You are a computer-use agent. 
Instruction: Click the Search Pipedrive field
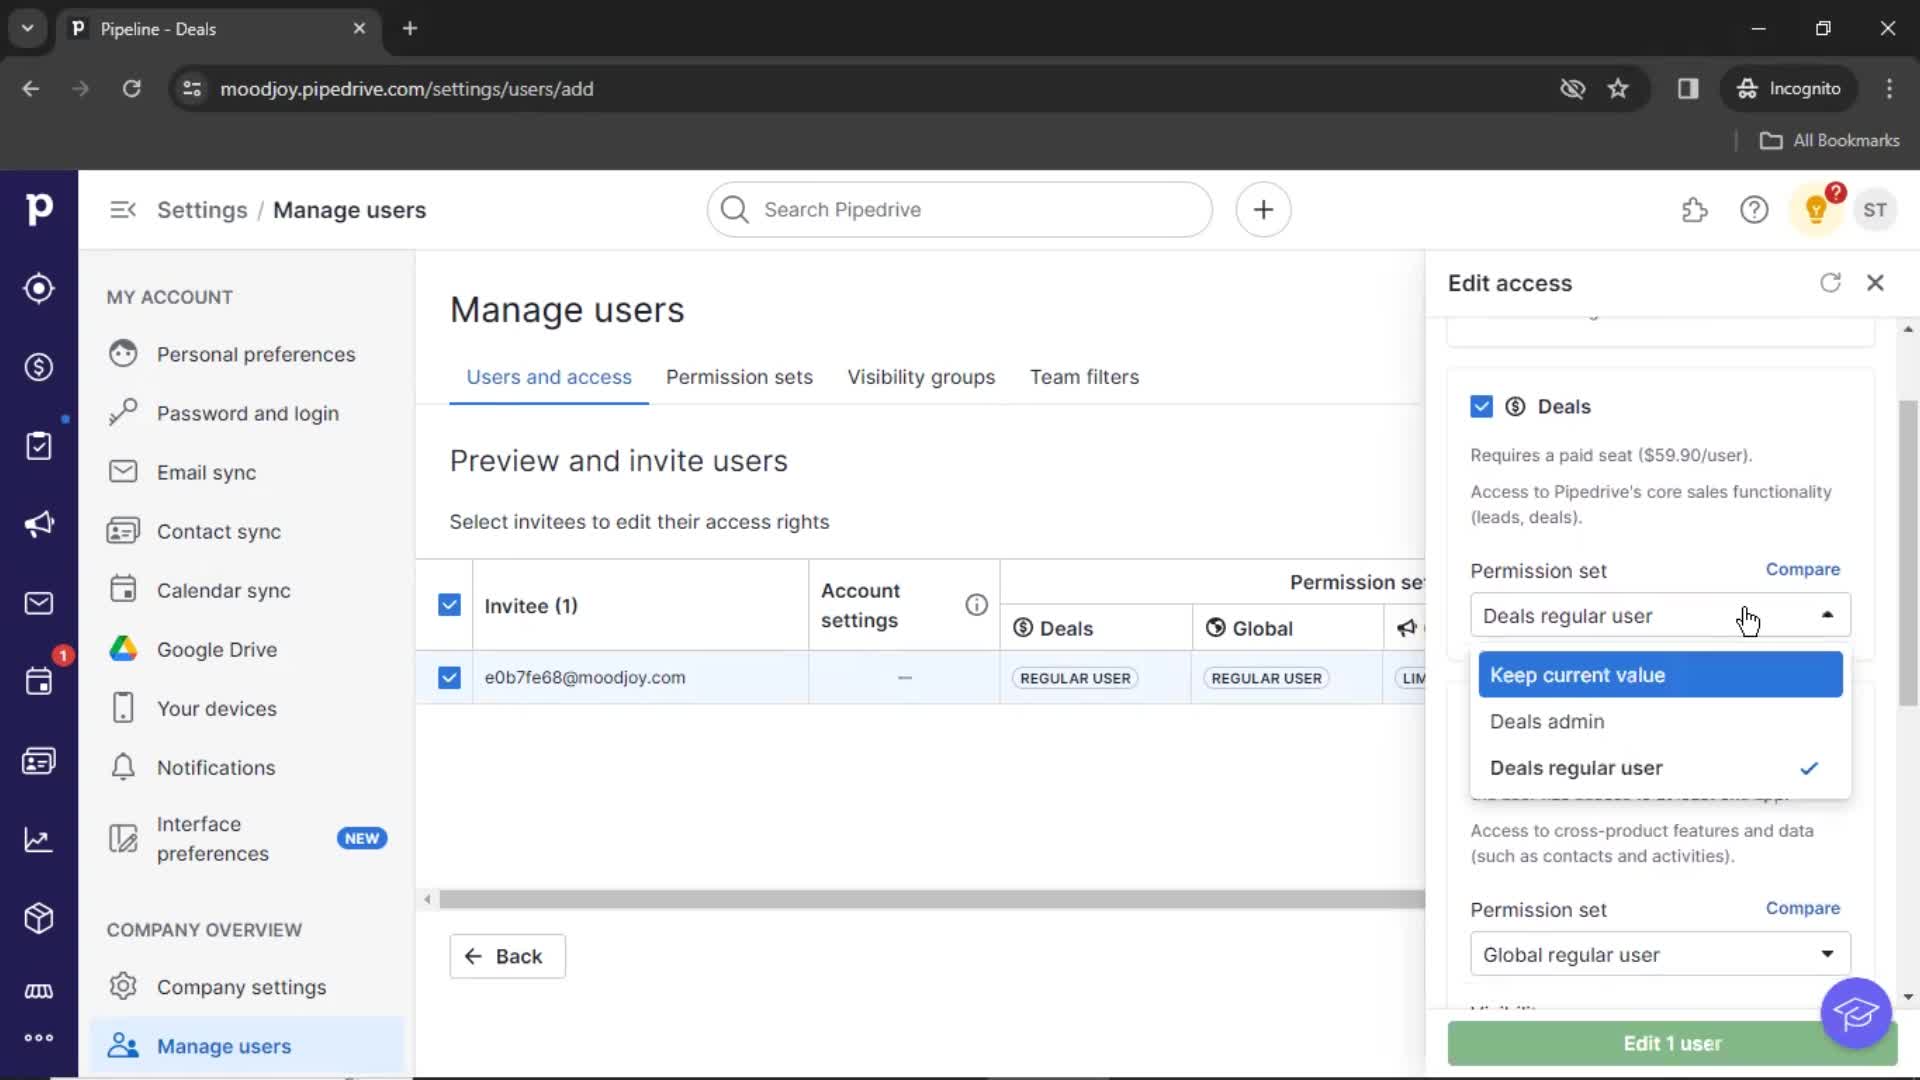(x=959, y=209)
